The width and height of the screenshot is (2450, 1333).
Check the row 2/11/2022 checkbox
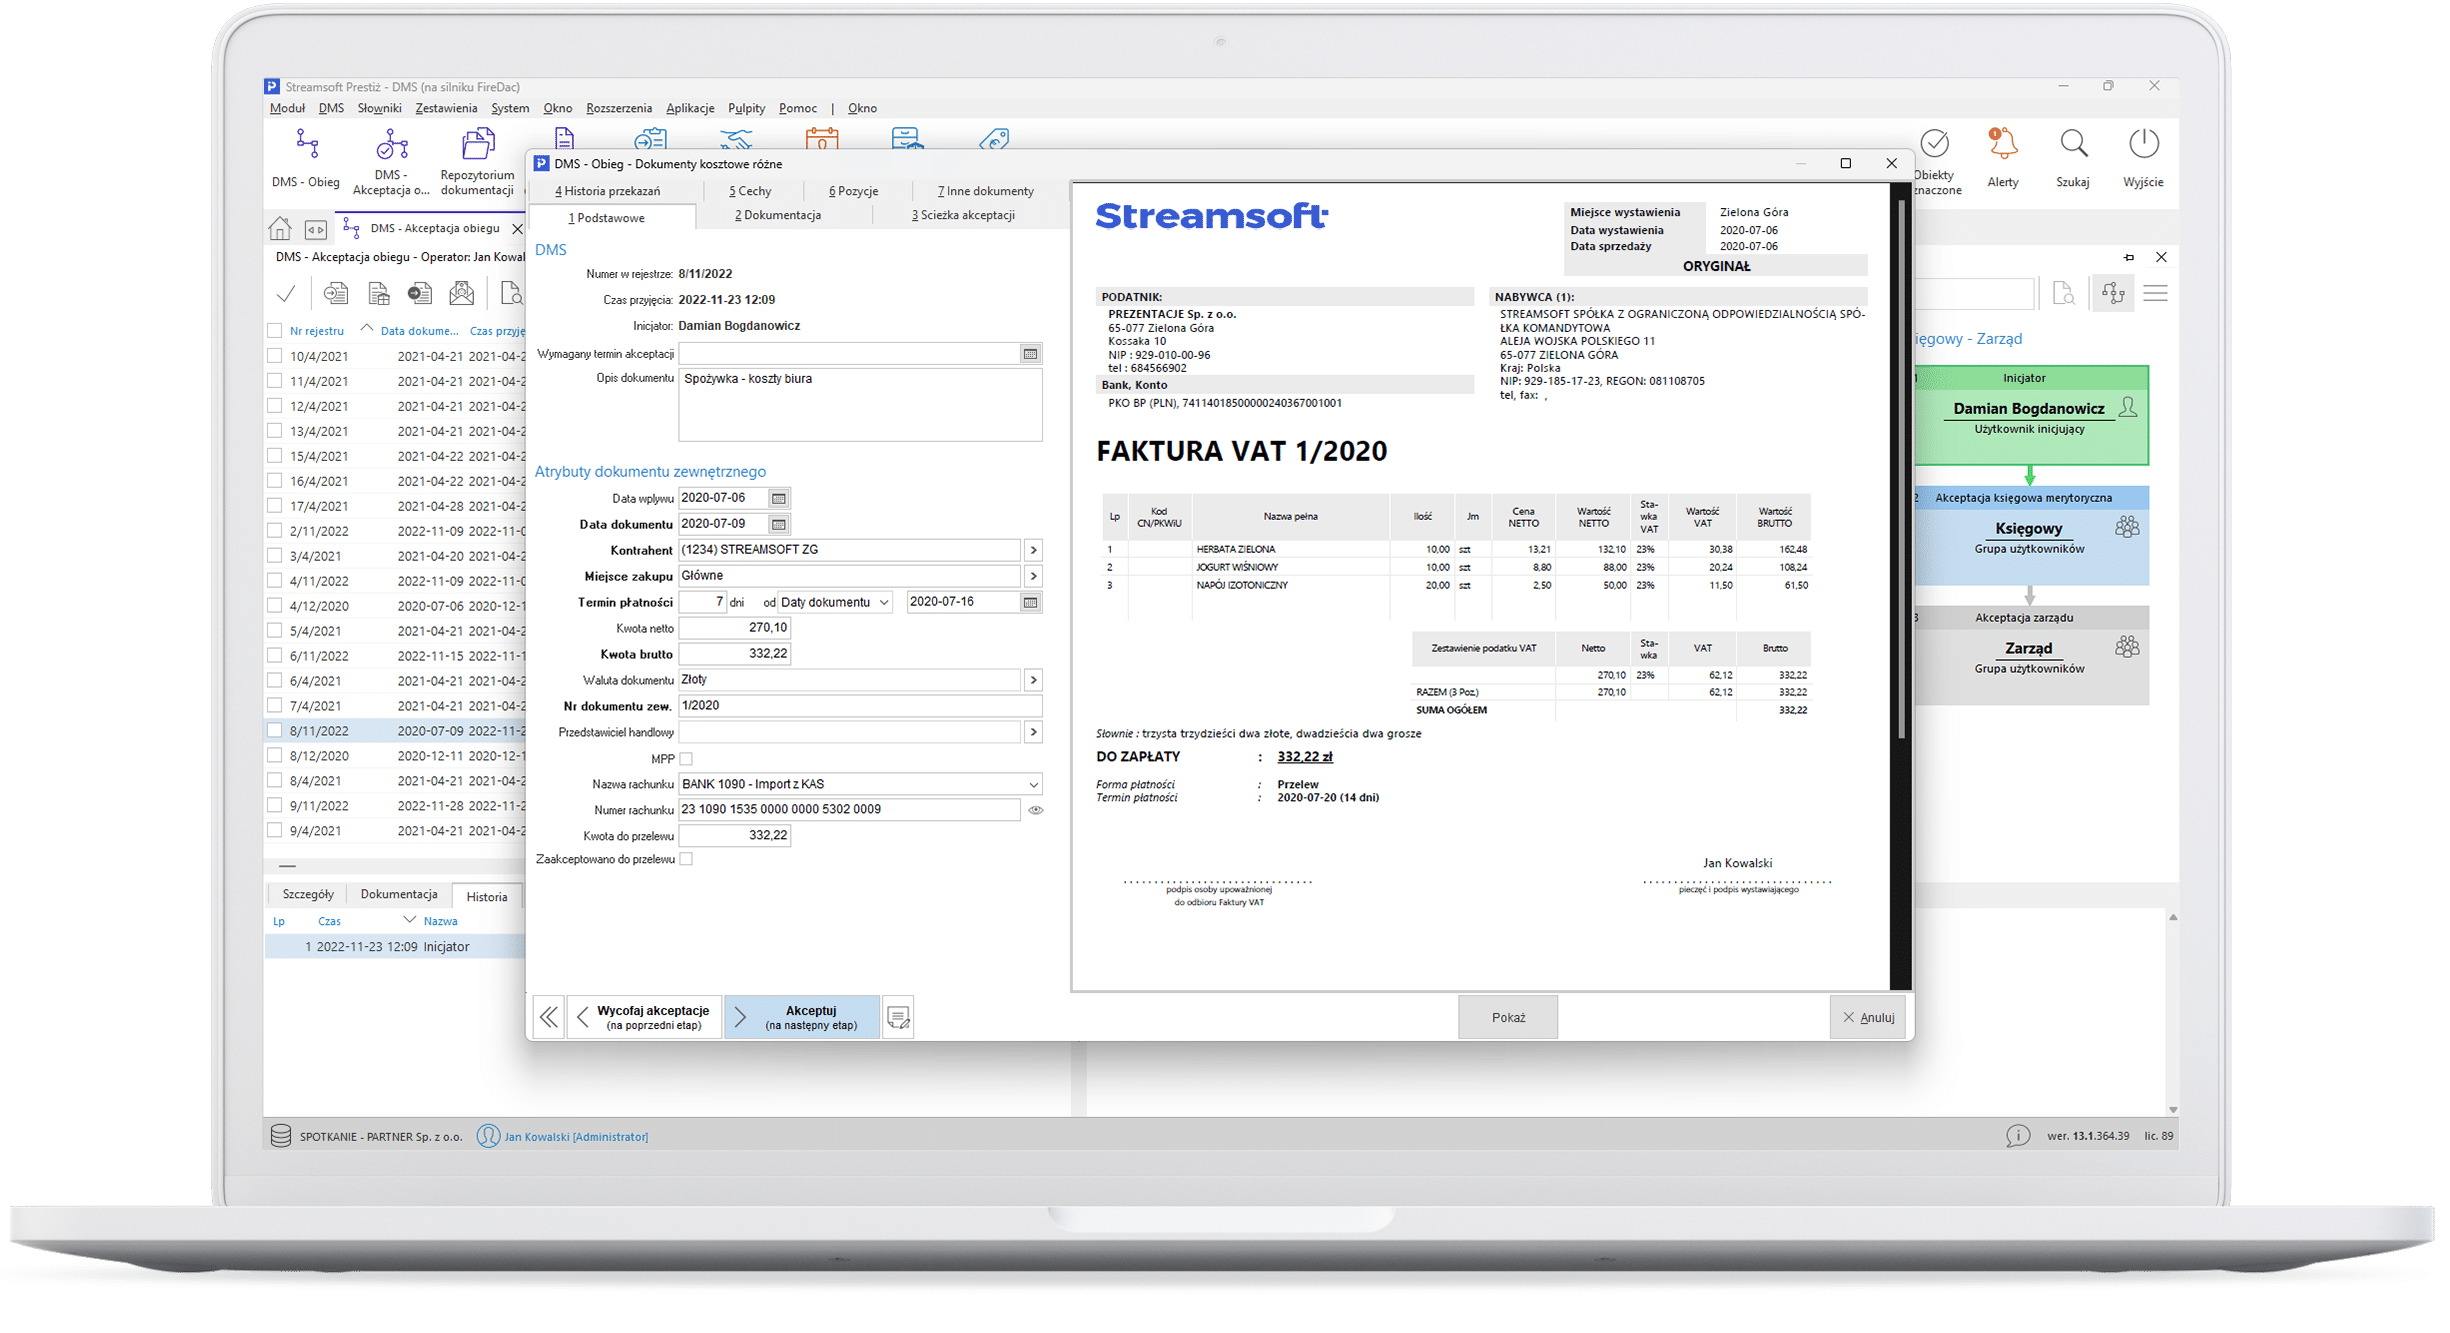click(275, 531)
